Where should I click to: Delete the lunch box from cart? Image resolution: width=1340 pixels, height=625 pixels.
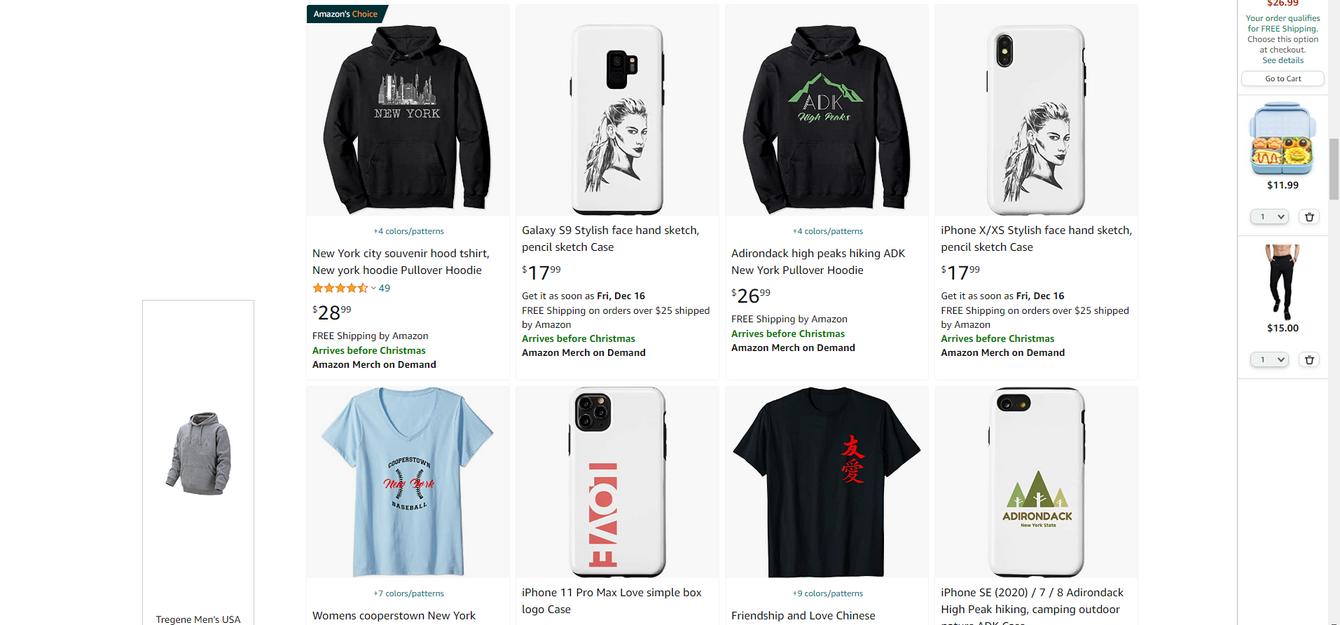pos(1309,217)
